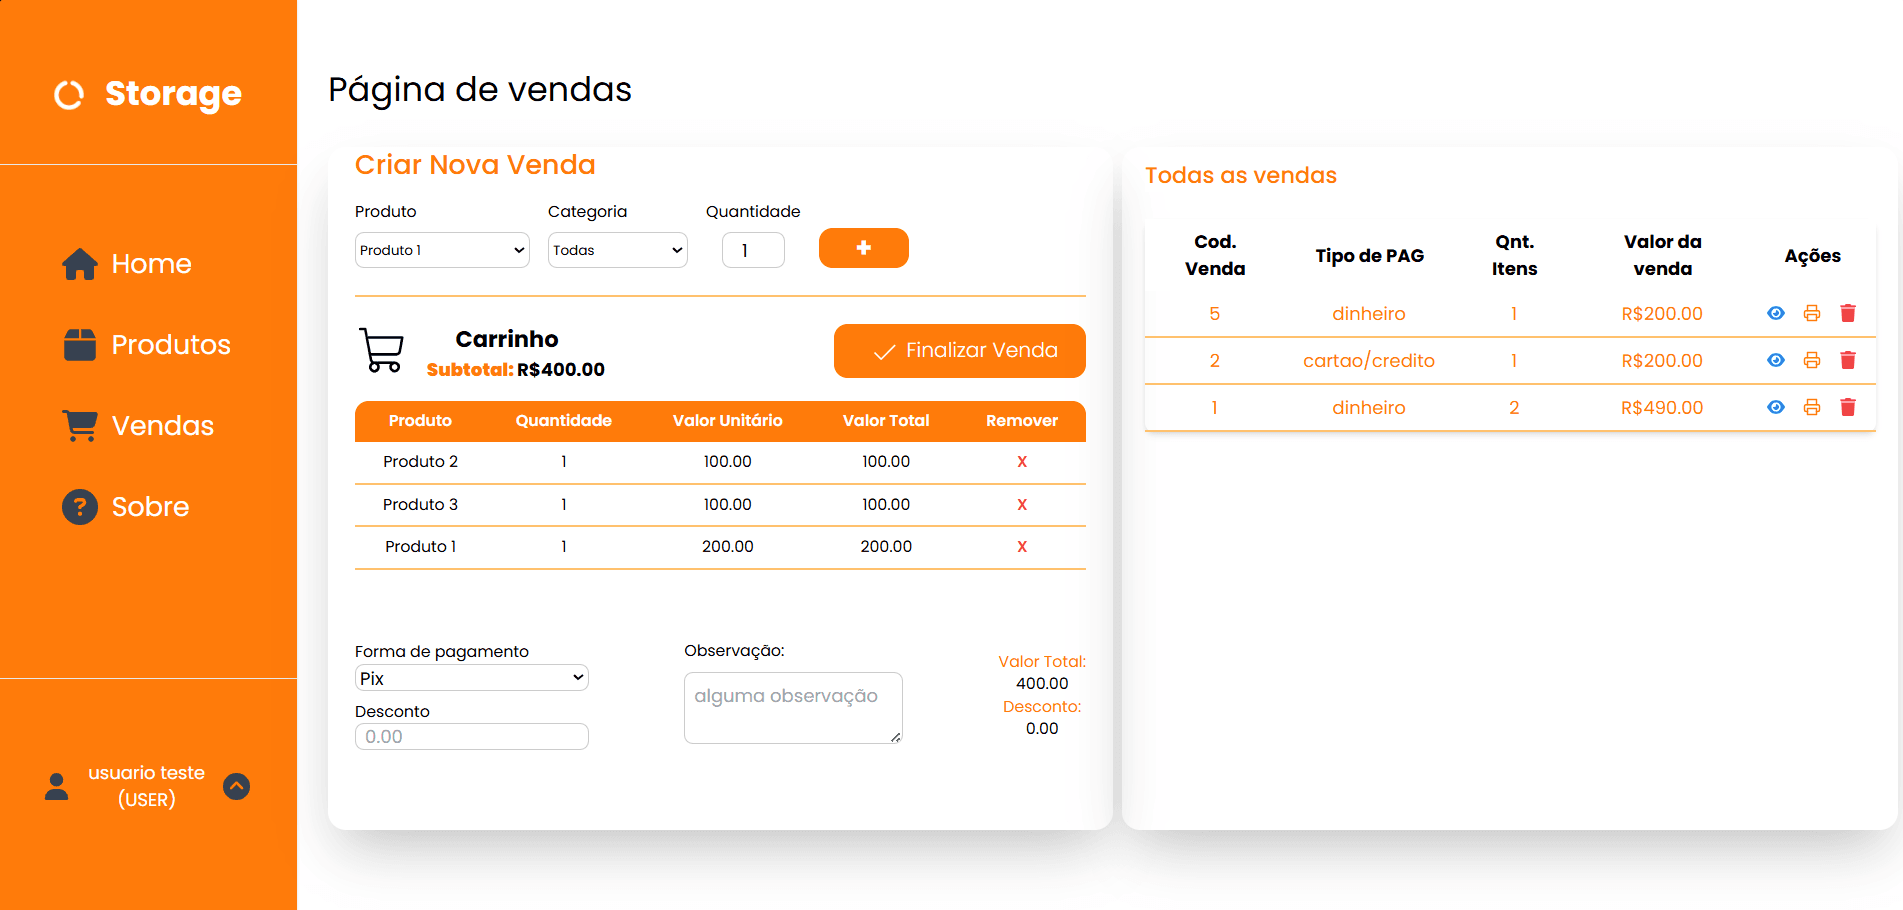View details of sale 2
This screenshot has height=910, width=1903.
(1776, 360)
